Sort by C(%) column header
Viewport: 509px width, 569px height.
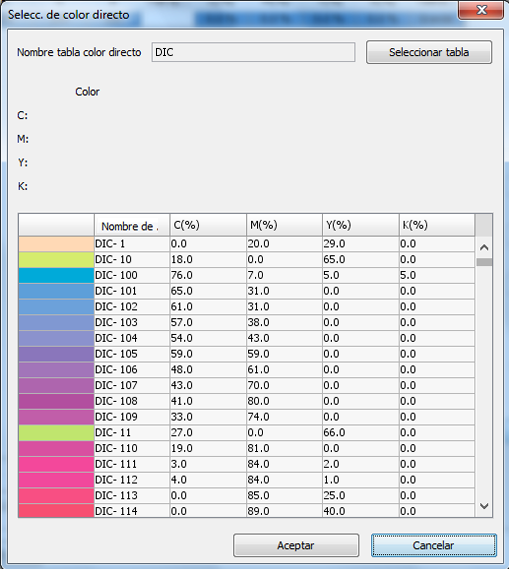tap(208, 225)
